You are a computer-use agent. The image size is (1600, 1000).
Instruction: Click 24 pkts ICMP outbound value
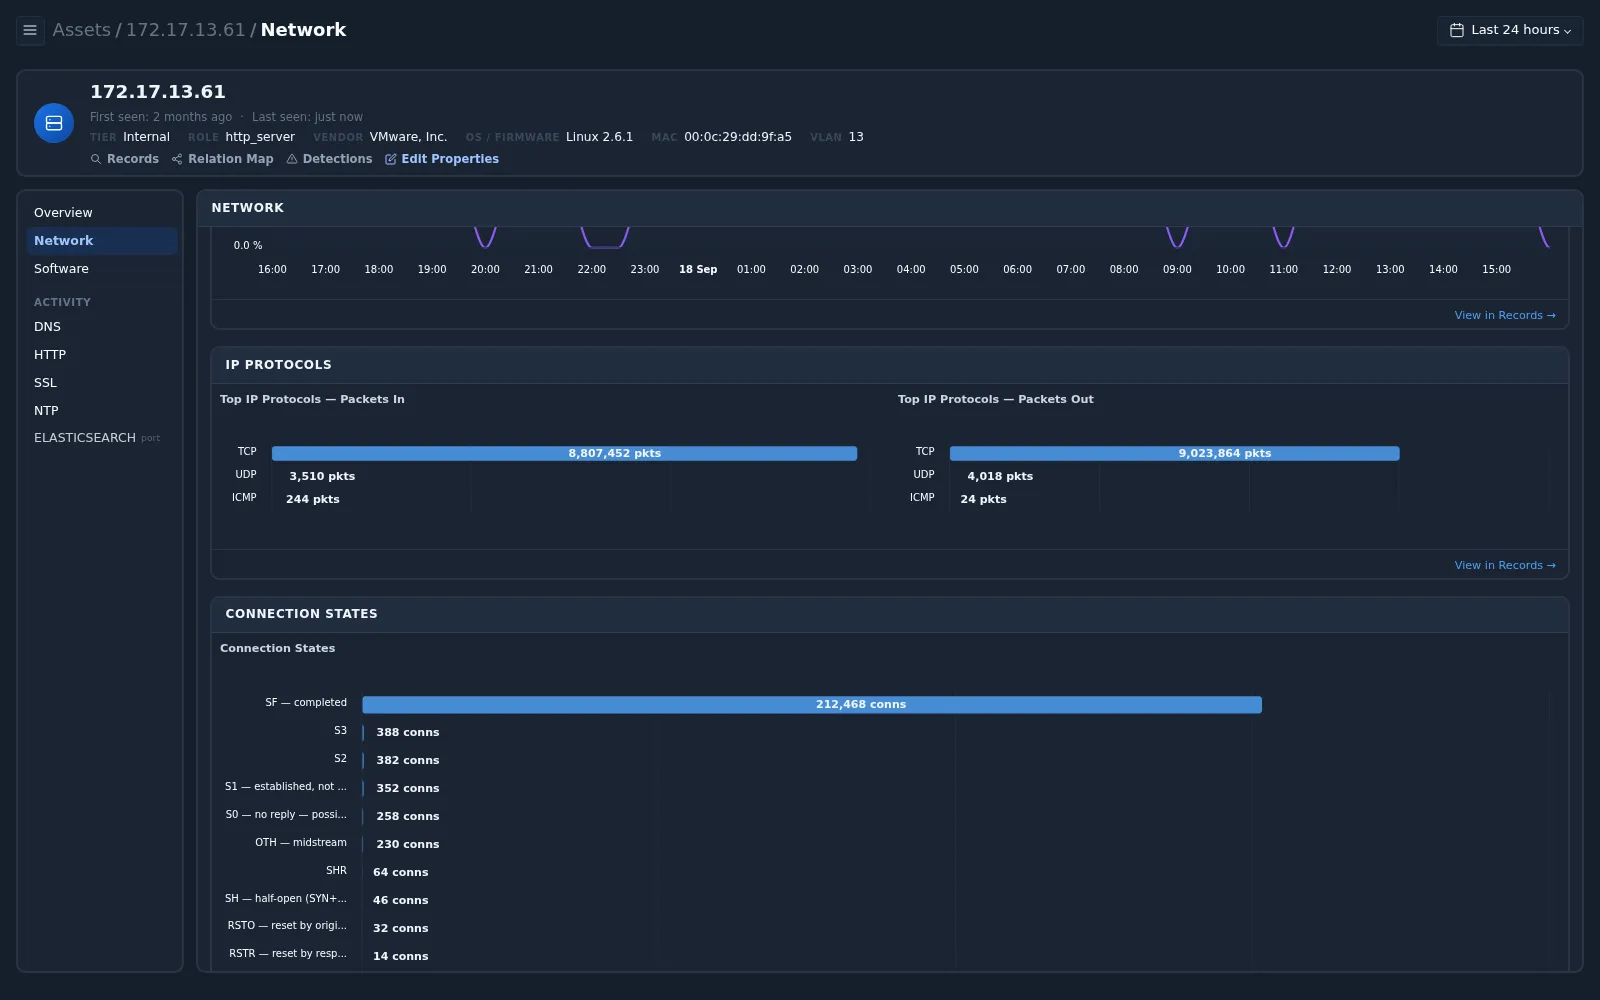coord(984,500)
